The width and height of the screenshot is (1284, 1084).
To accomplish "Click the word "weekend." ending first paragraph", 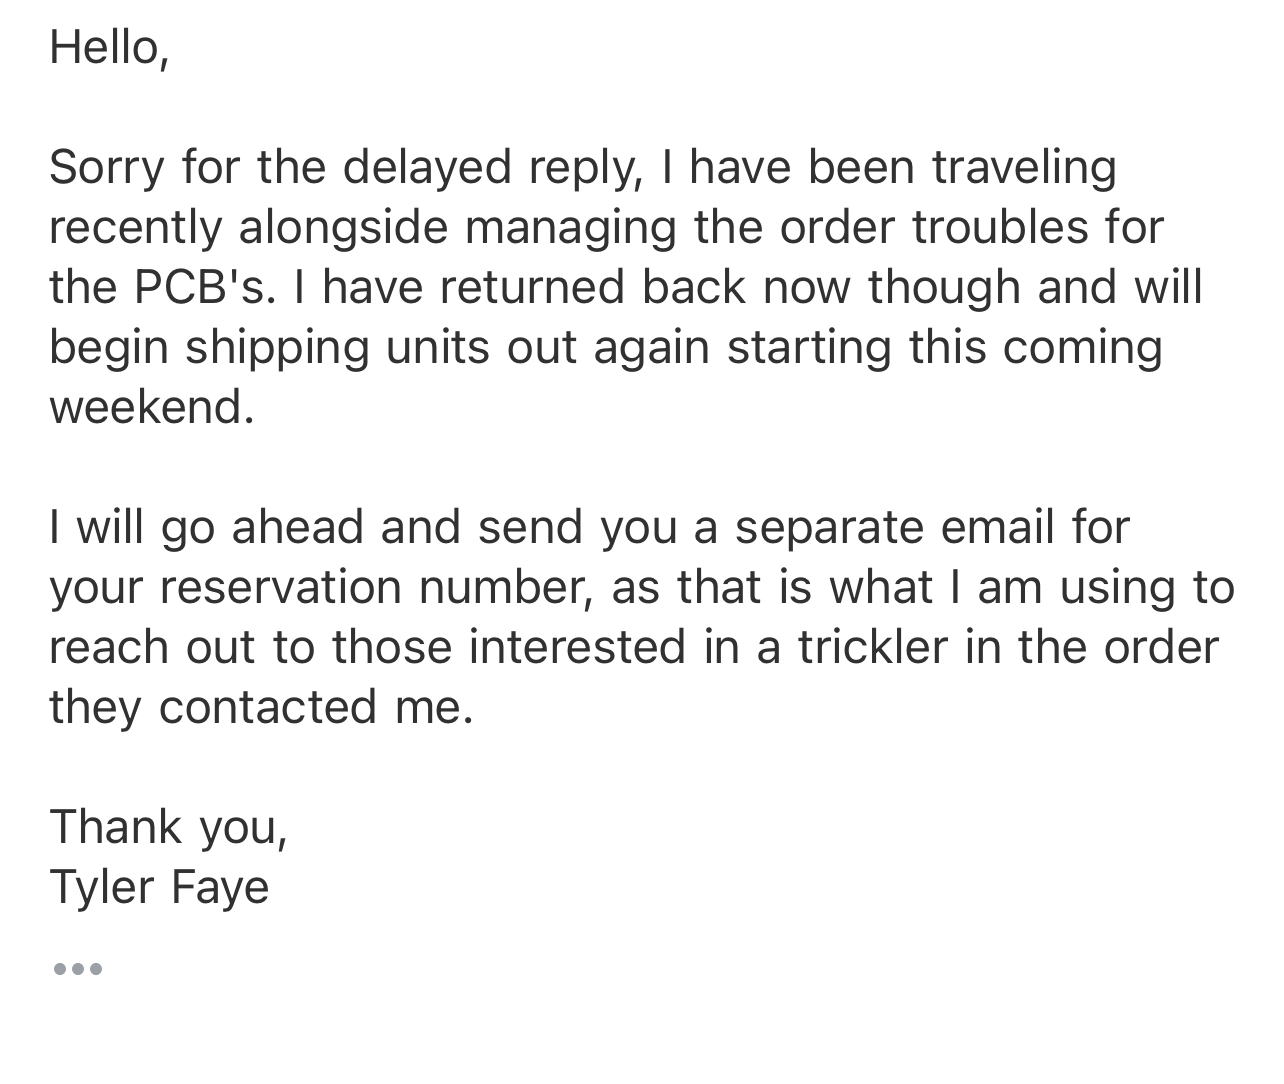I will point(152,407).
